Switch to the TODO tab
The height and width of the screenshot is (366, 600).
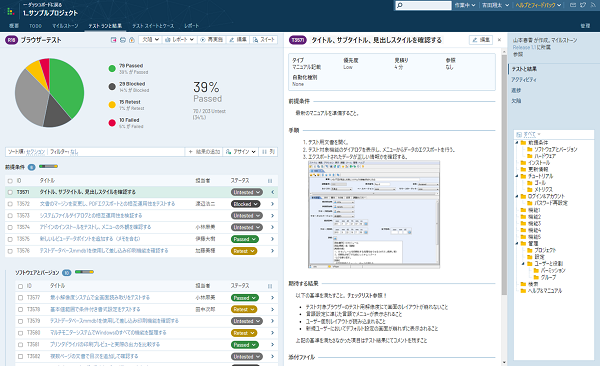tap(35, 26)
